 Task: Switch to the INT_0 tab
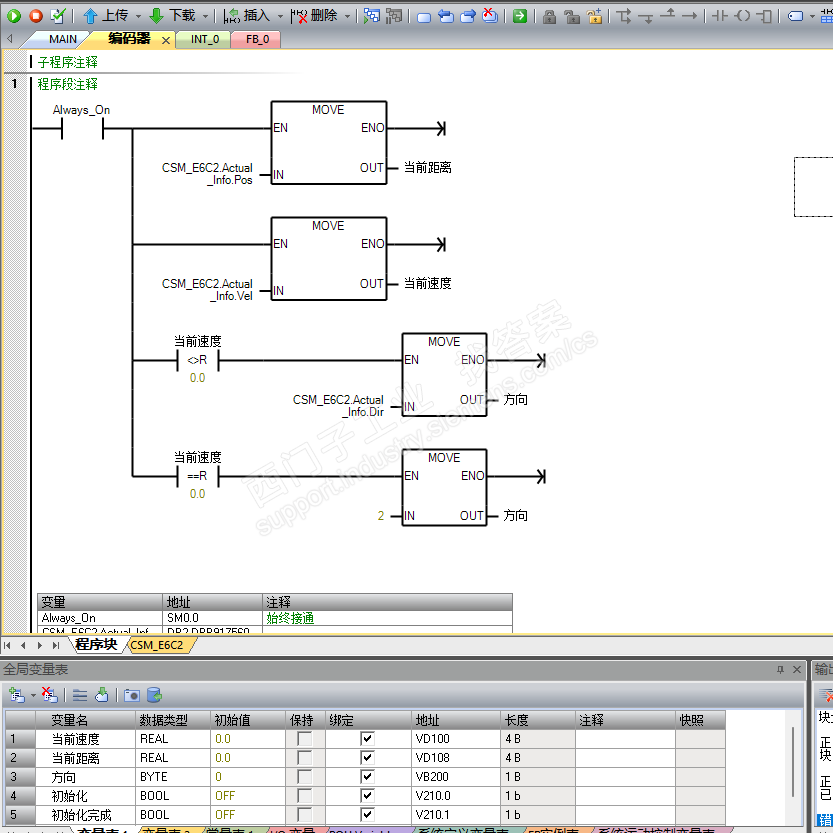pyautogui.click(x=204, y=39)
